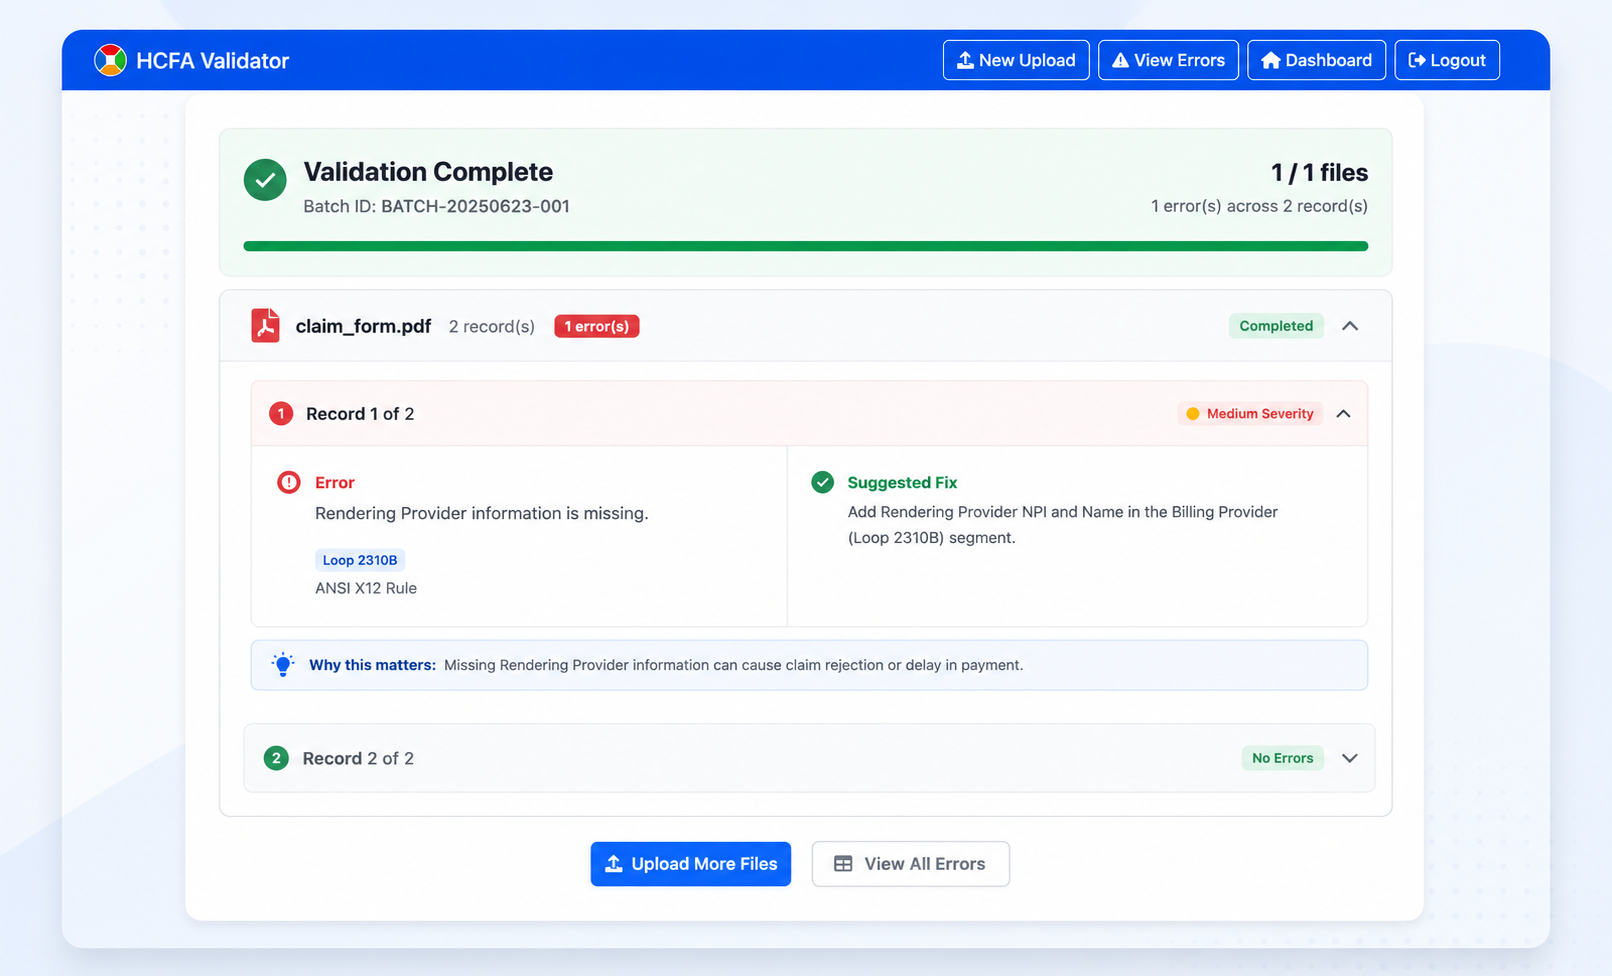Image resolution: width=1612 pixels, height=976 pixels.
Task: Log out using the Logout button
Action: coord(1446,60)
